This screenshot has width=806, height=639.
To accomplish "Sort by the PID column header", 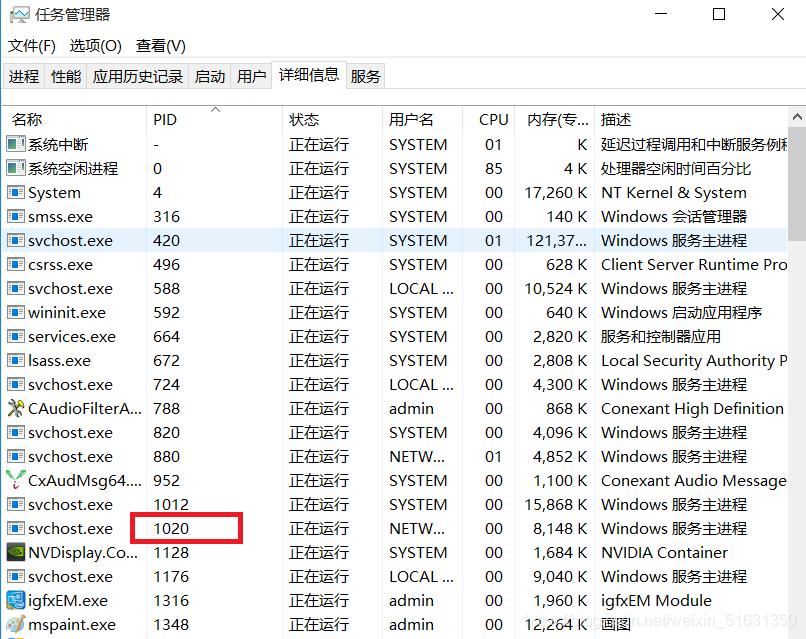I will [214, 119].
